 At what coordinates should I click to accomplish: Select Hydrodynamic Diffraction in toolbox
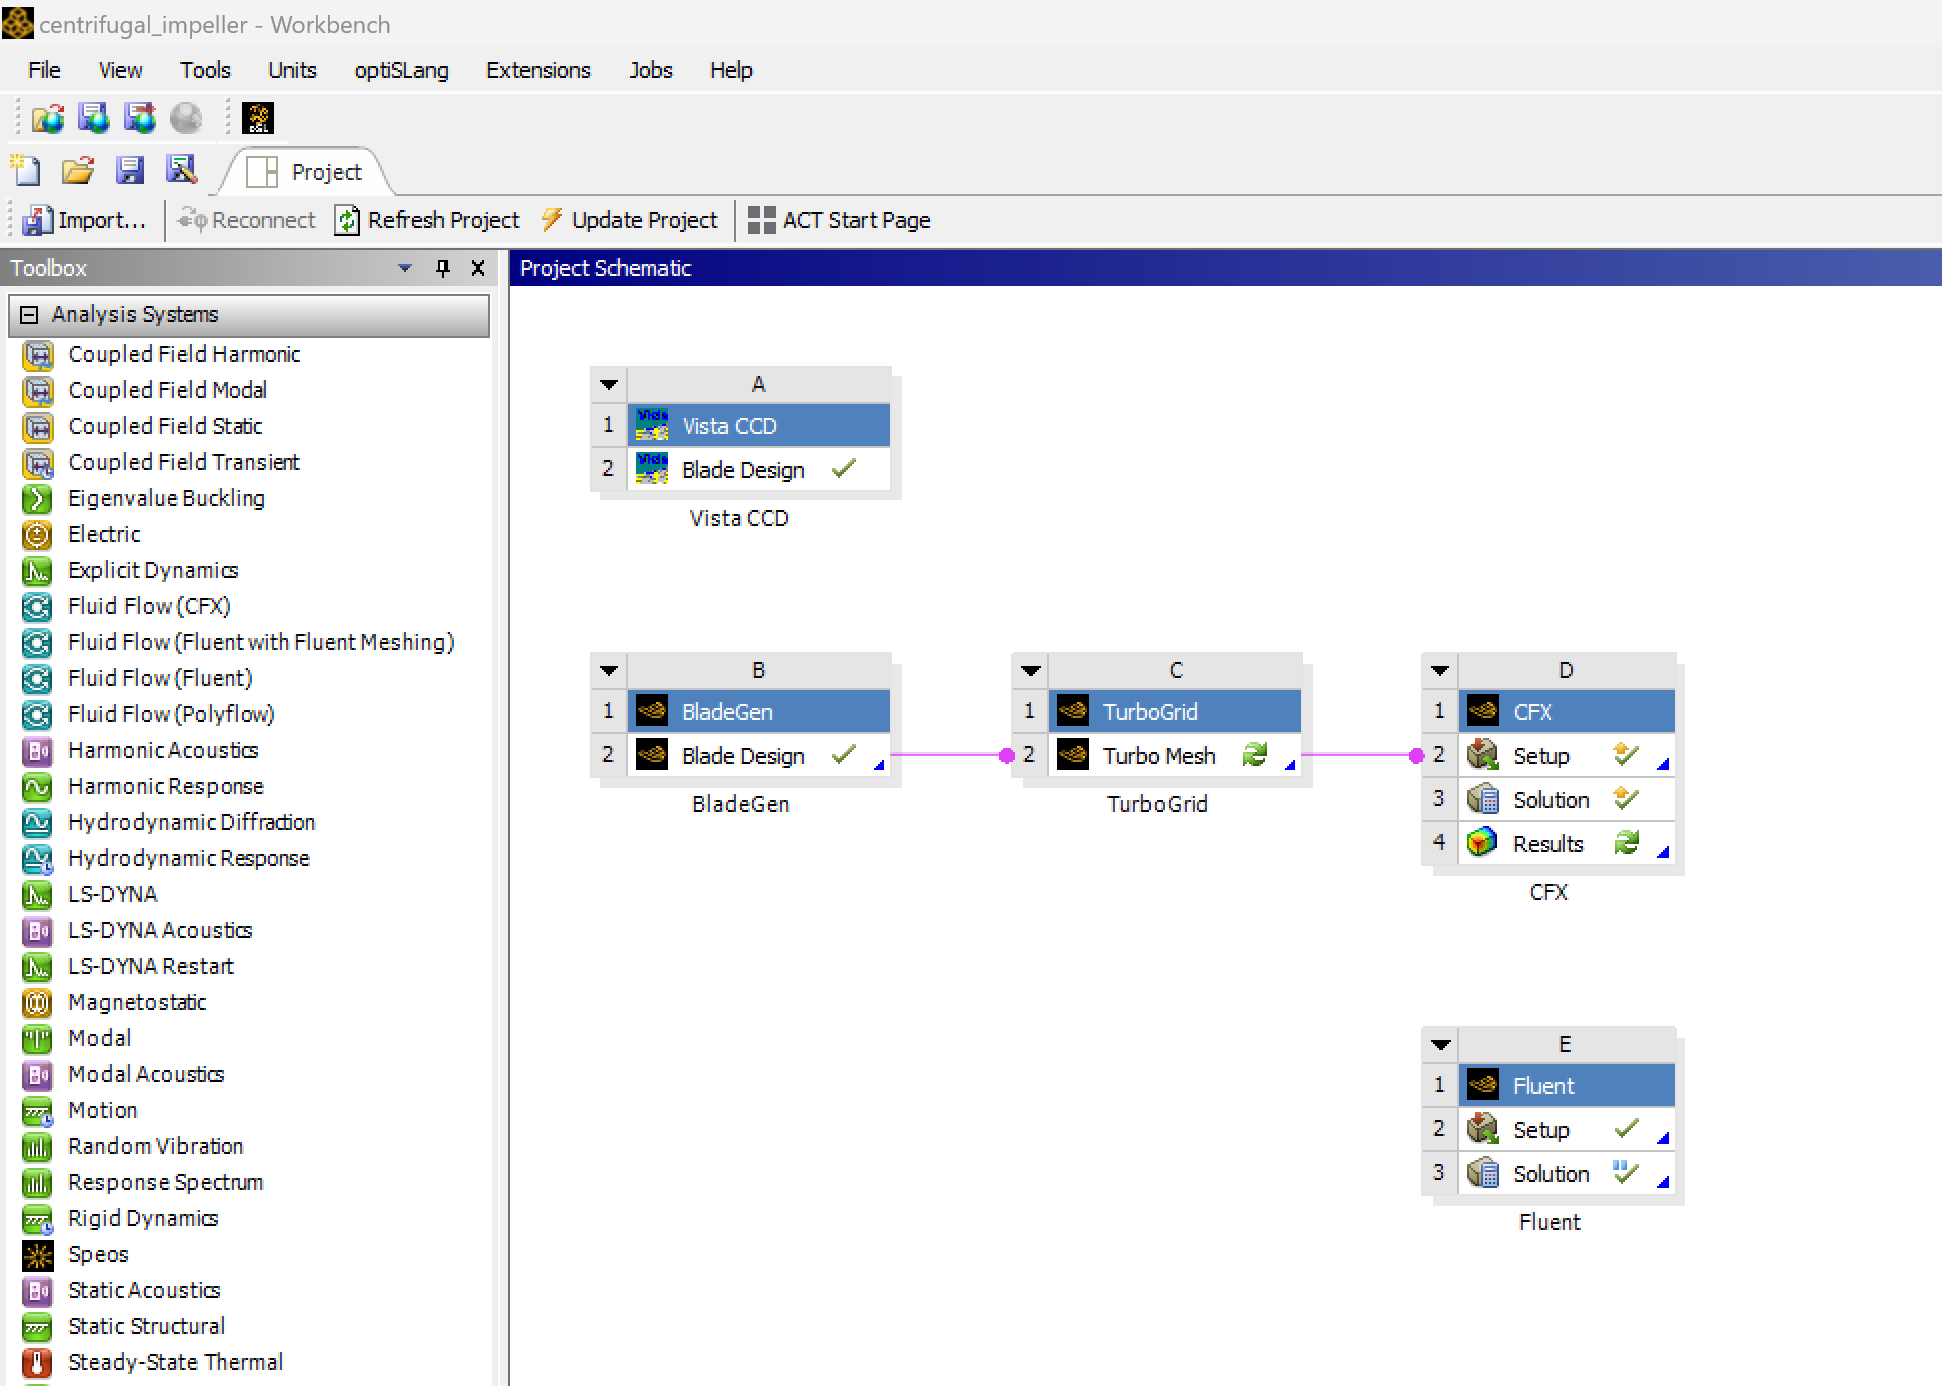pos(191,822)
